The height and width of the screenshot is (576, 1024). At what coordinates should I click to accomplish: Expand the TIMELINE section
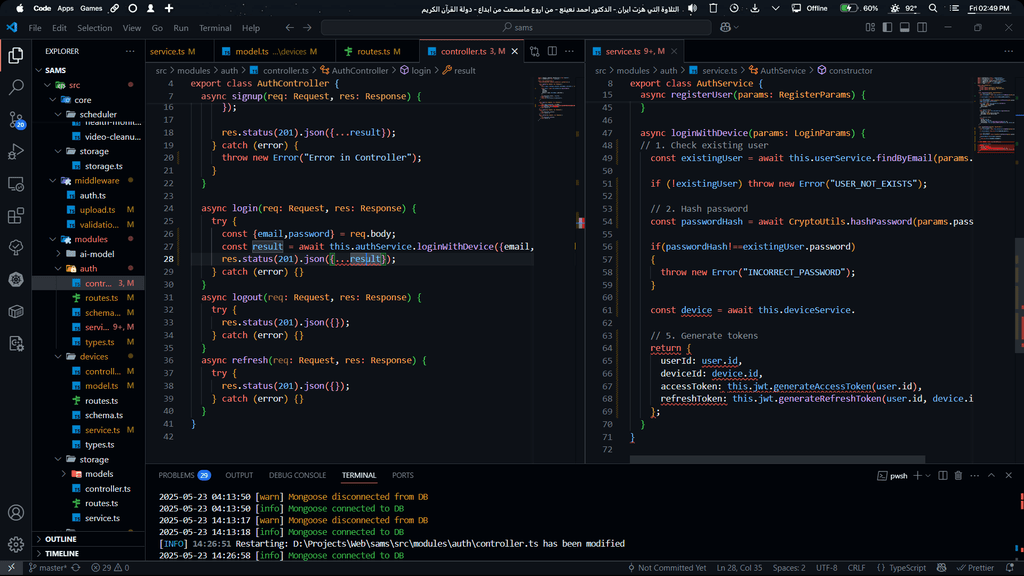pos(88,553)
